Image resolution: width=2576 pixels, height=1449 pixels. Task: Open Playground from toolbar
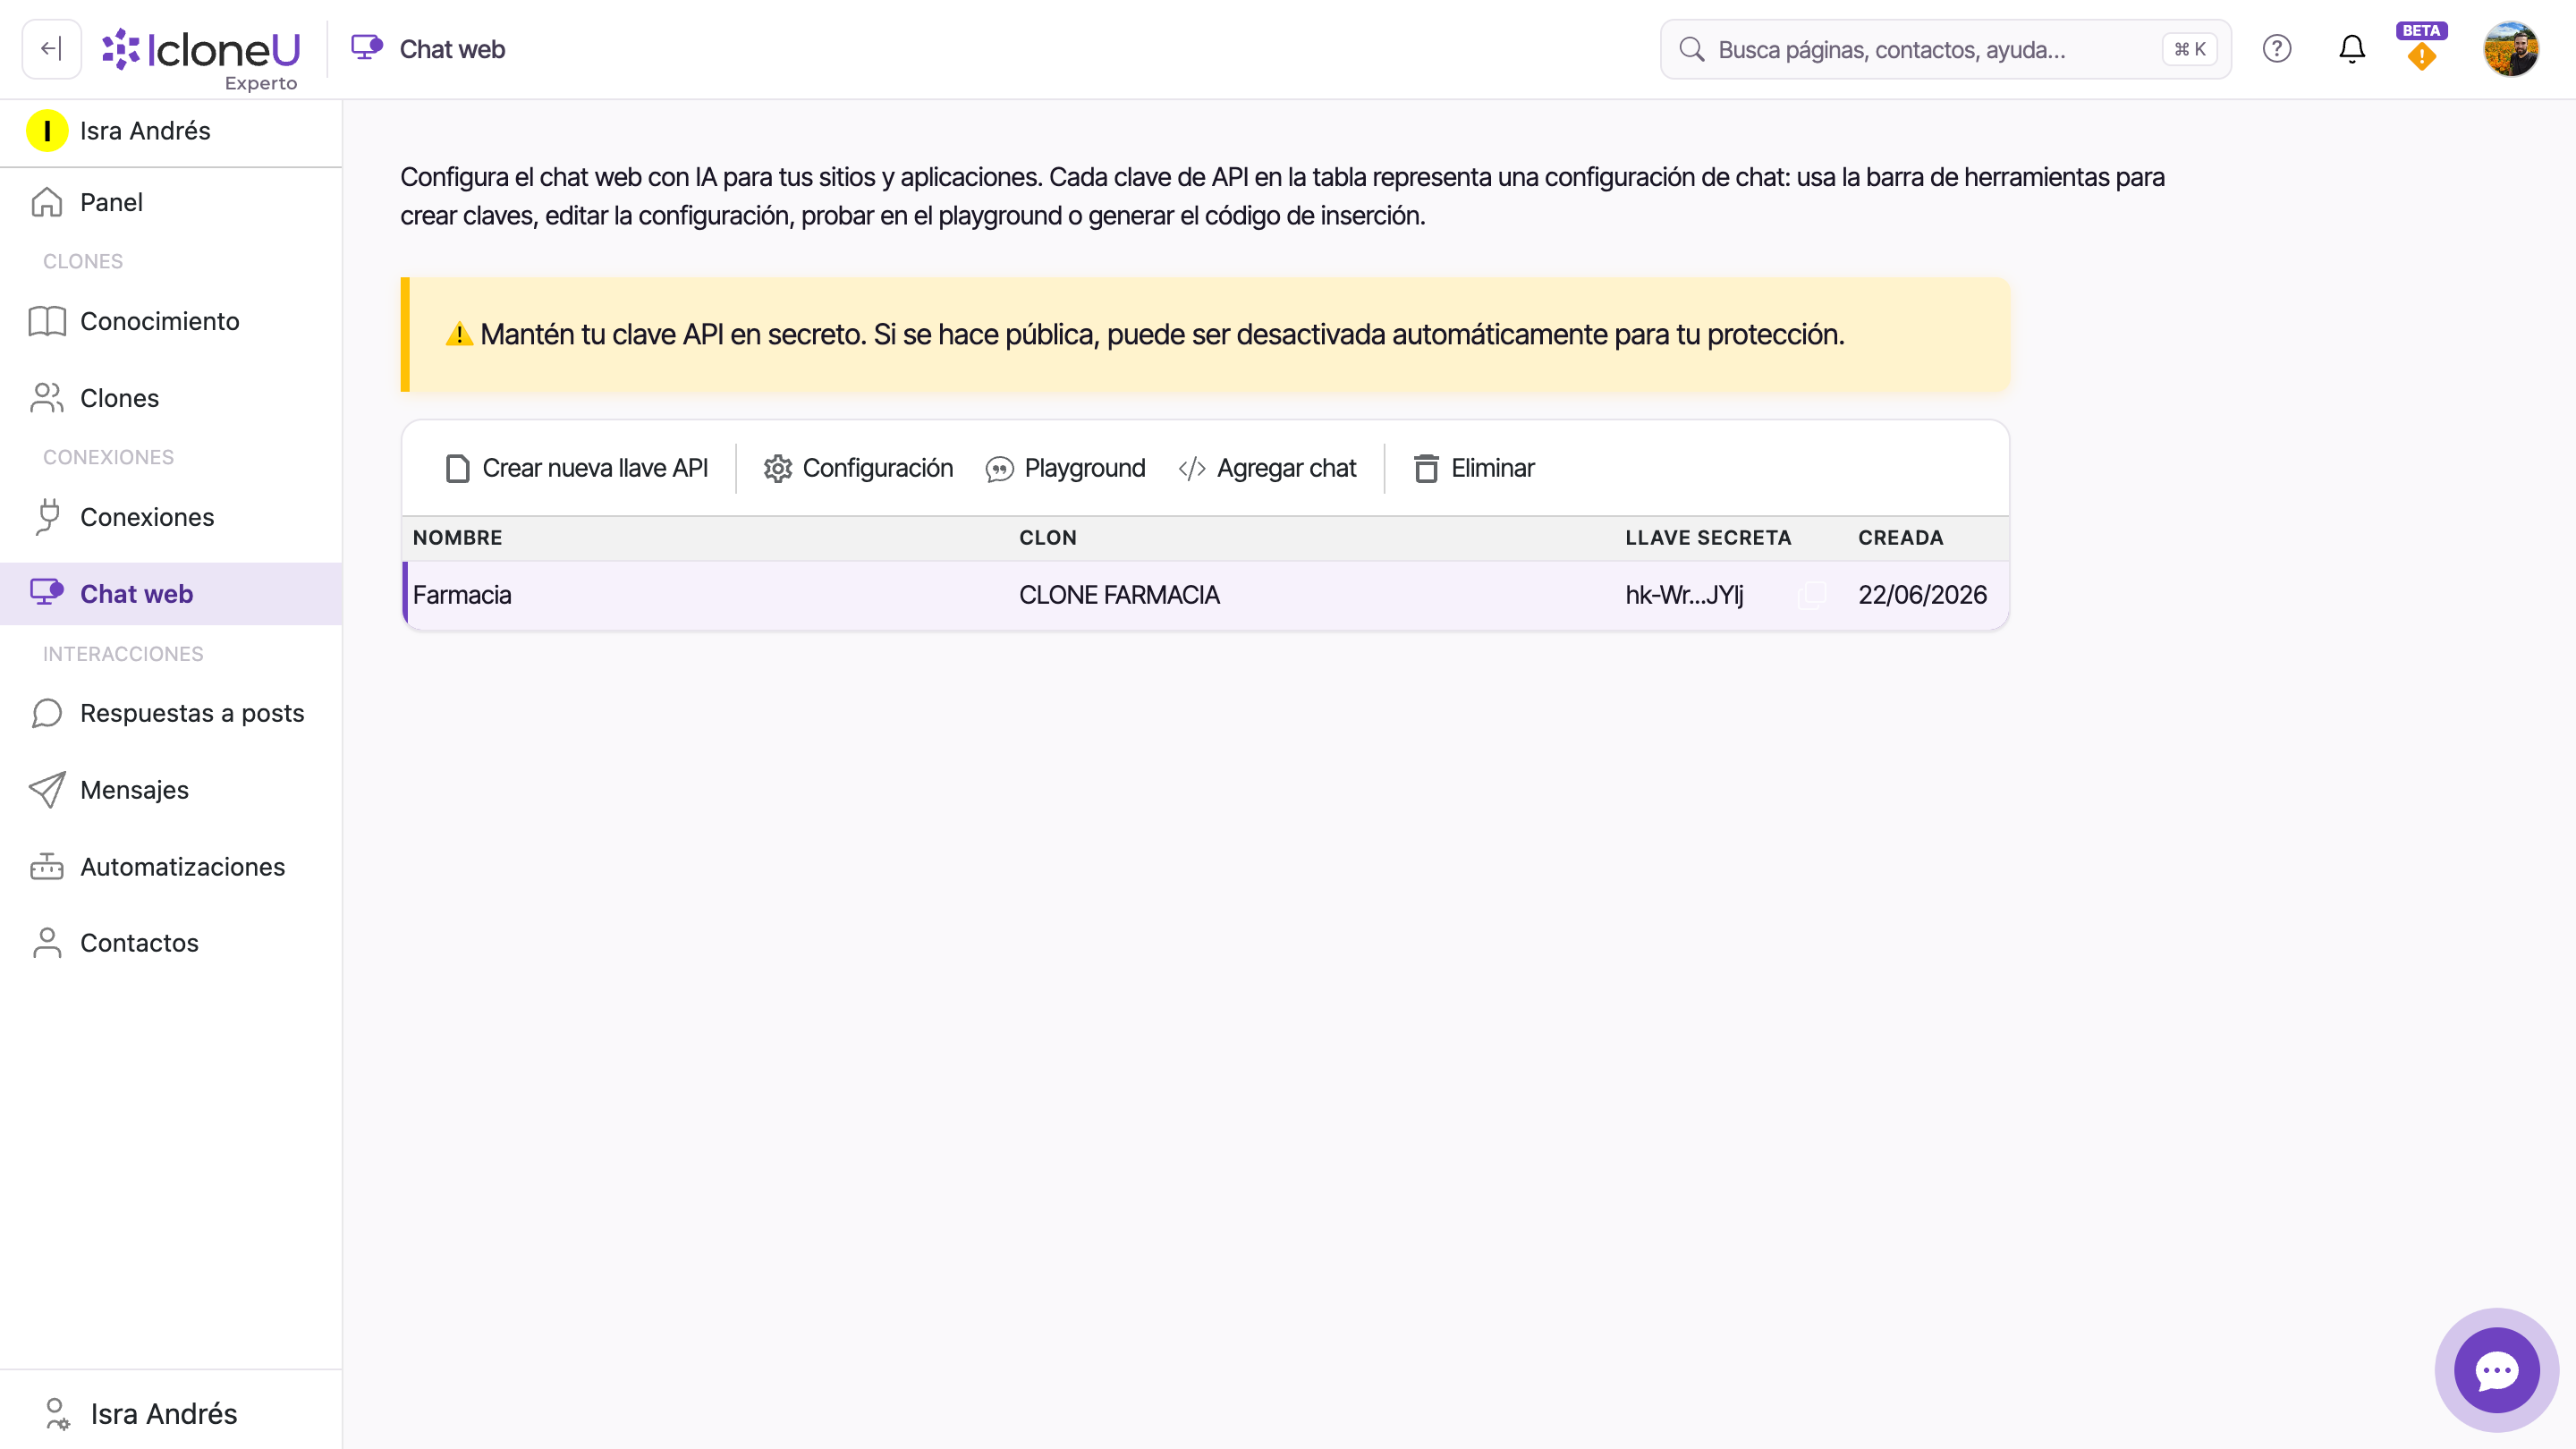(x=1066, y=468)
